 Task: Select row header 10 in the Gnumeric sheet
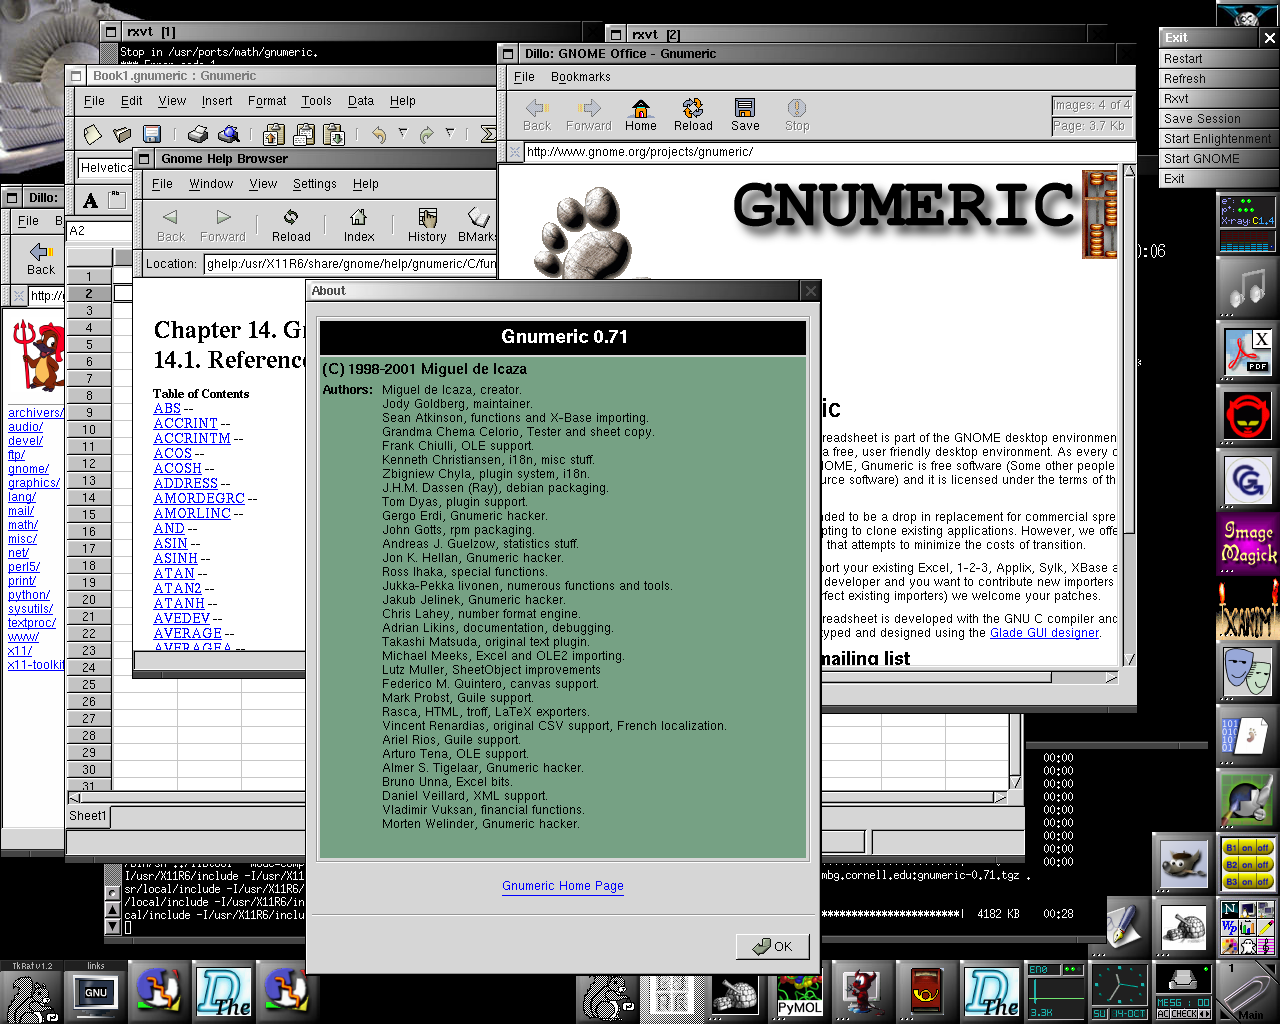(x=89, y=430)
